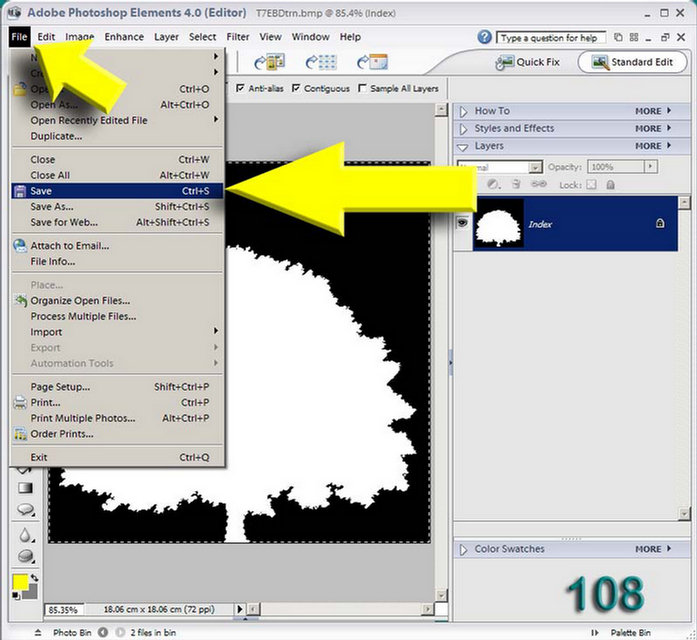Select the Sponge tool in toolbox
The height and width of the screenshot is (640, 697).
(25, 556)
